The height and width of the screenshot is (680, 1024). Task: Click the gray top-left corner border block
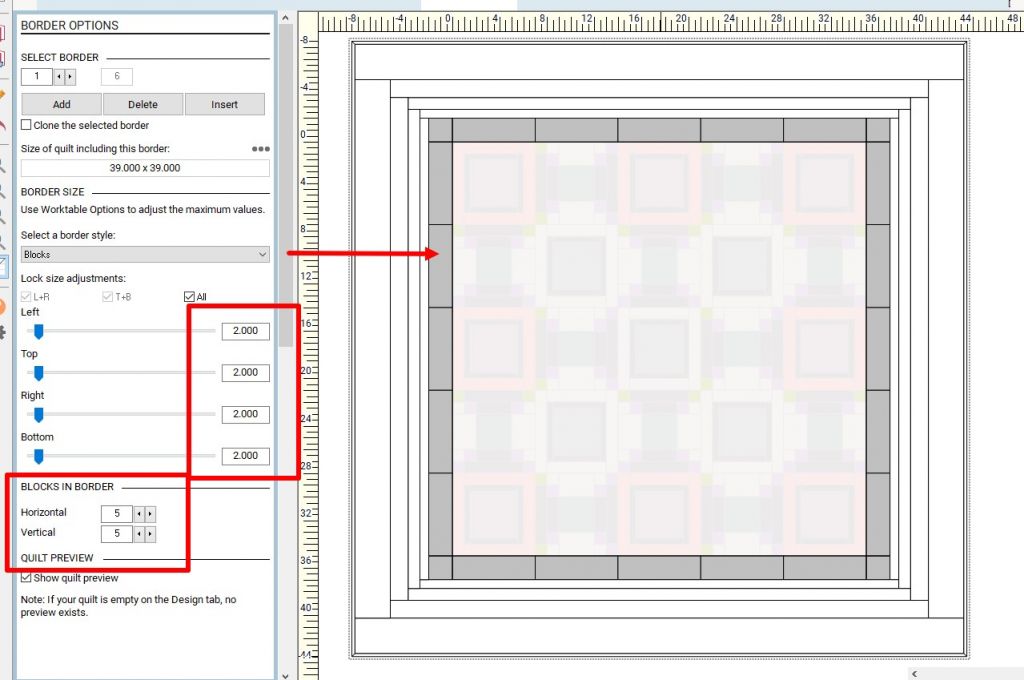pyautogui.click(x=441, y=130)
